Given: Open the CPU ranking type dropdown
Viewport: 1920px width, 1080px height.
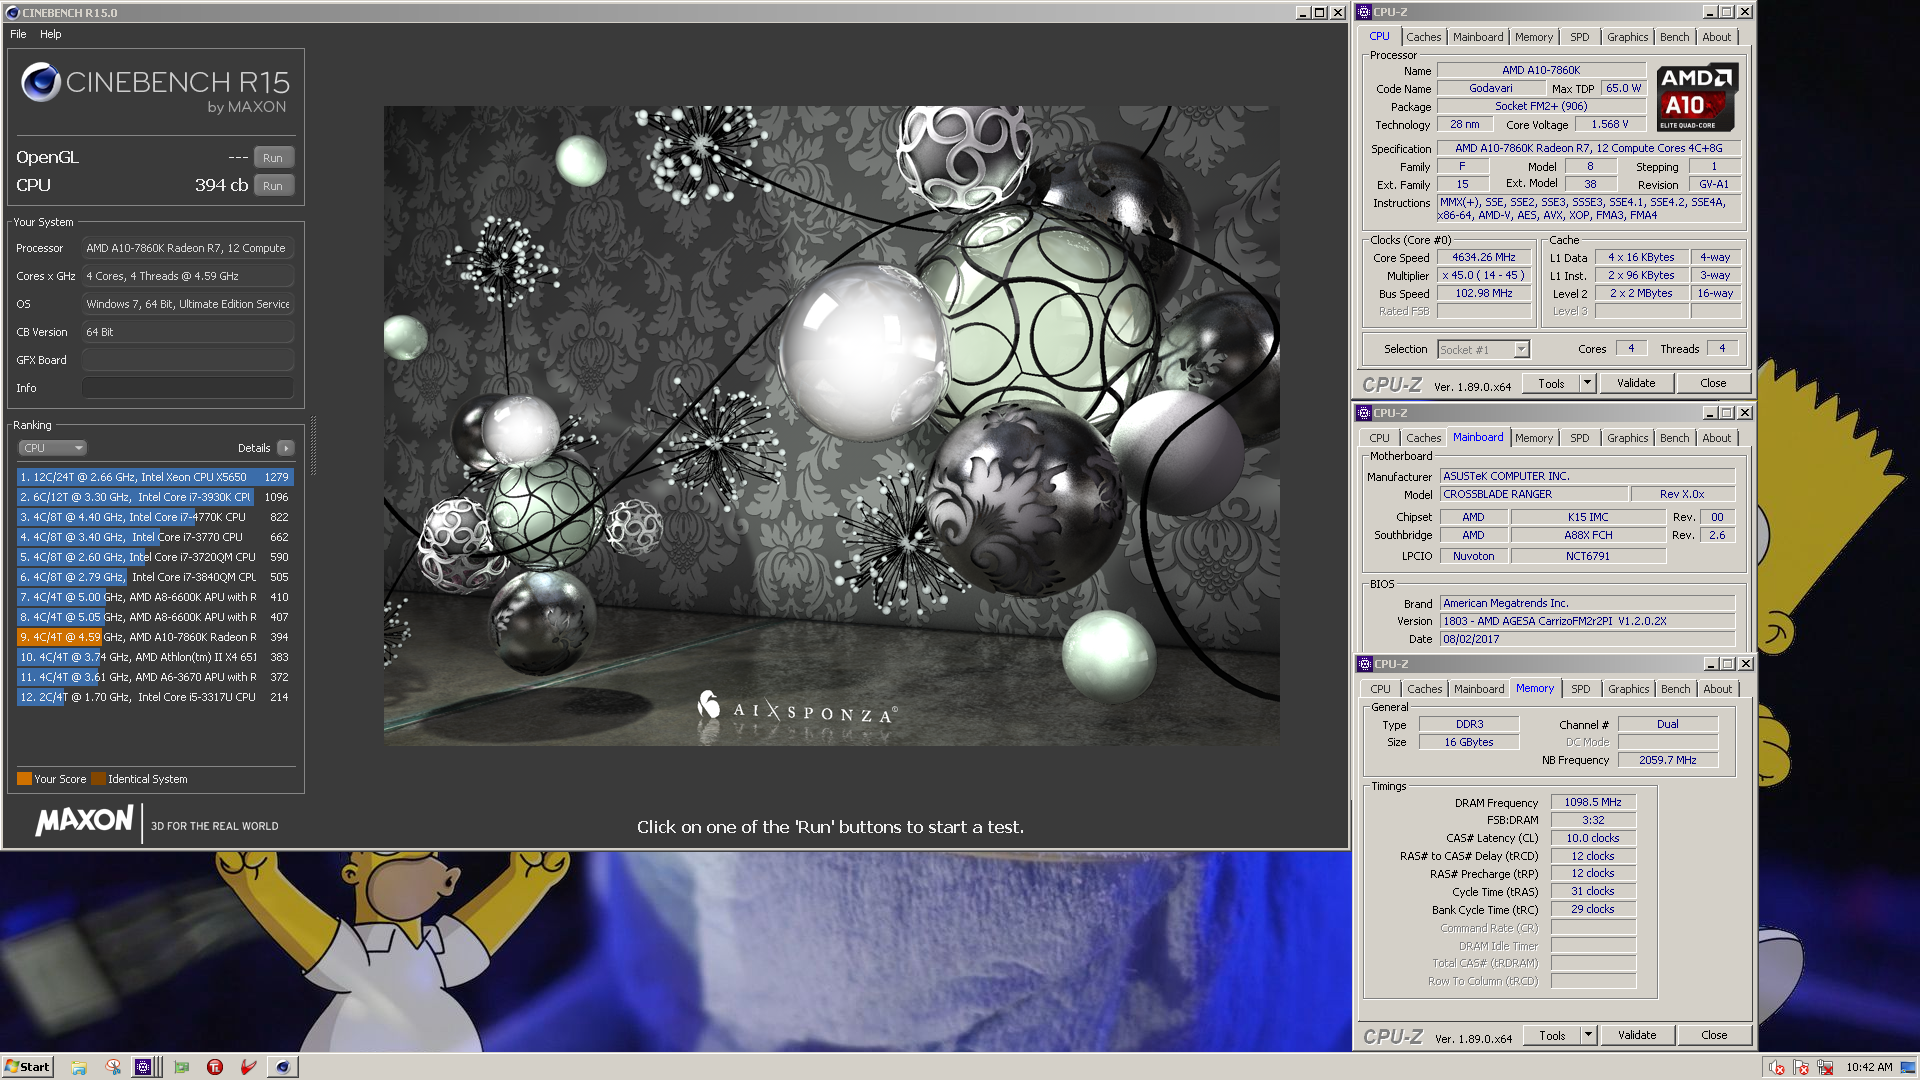Looking at the screenshot, I should [52, 448].
